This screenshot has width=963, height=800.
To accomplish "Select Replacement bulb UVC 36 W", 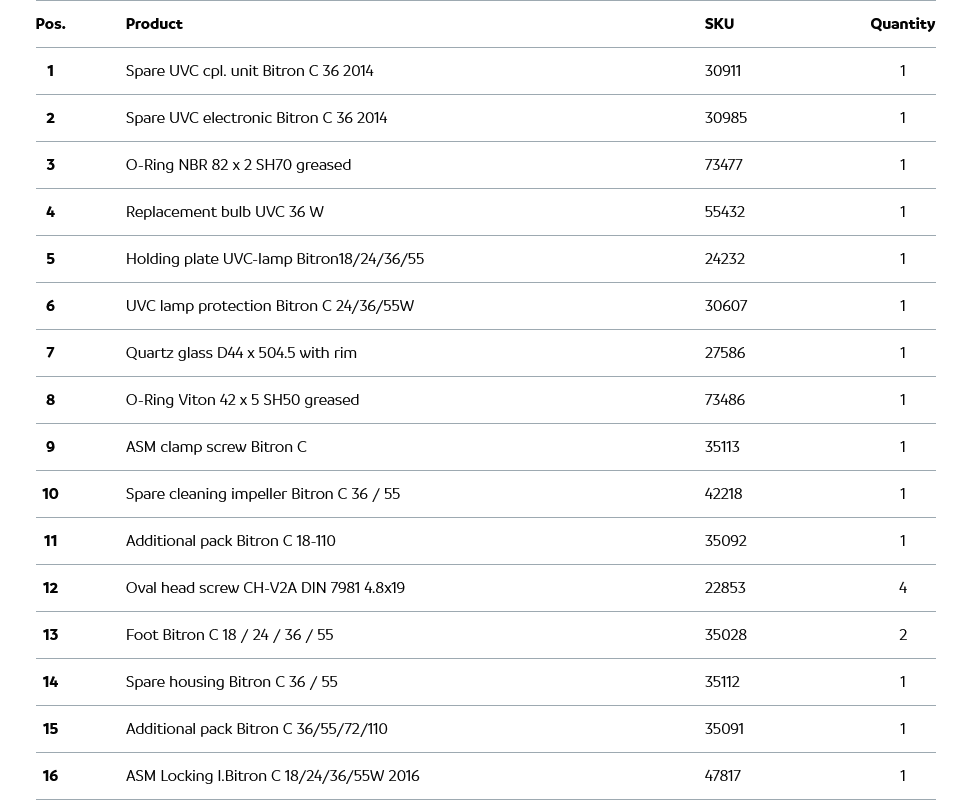I will 224,212.
